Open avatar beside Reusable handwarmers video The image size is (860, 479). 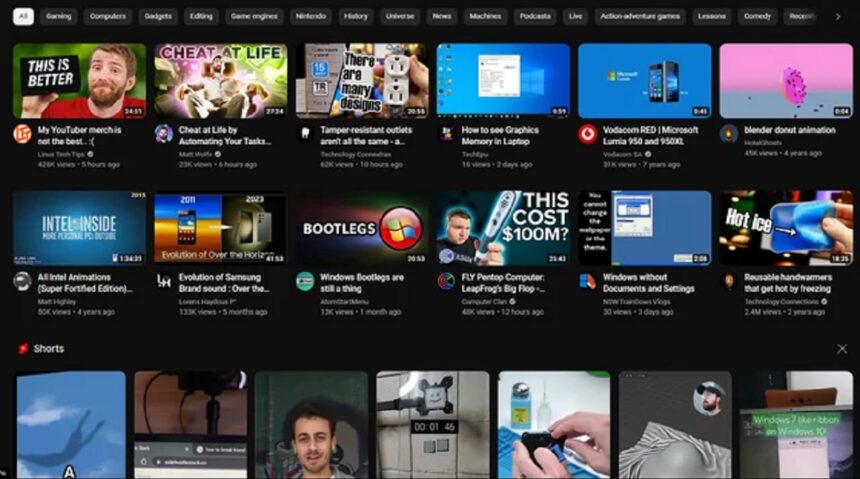click(x=729, y=281)
